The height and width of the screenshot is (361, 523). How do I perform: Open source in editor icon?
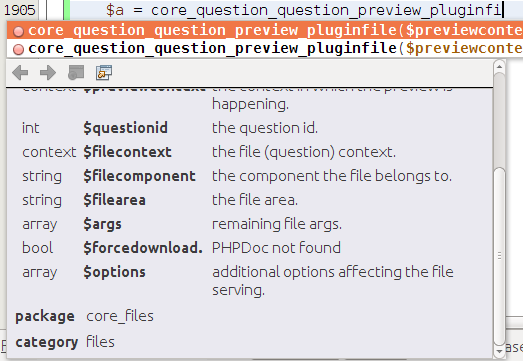click(x=104, y=73)
